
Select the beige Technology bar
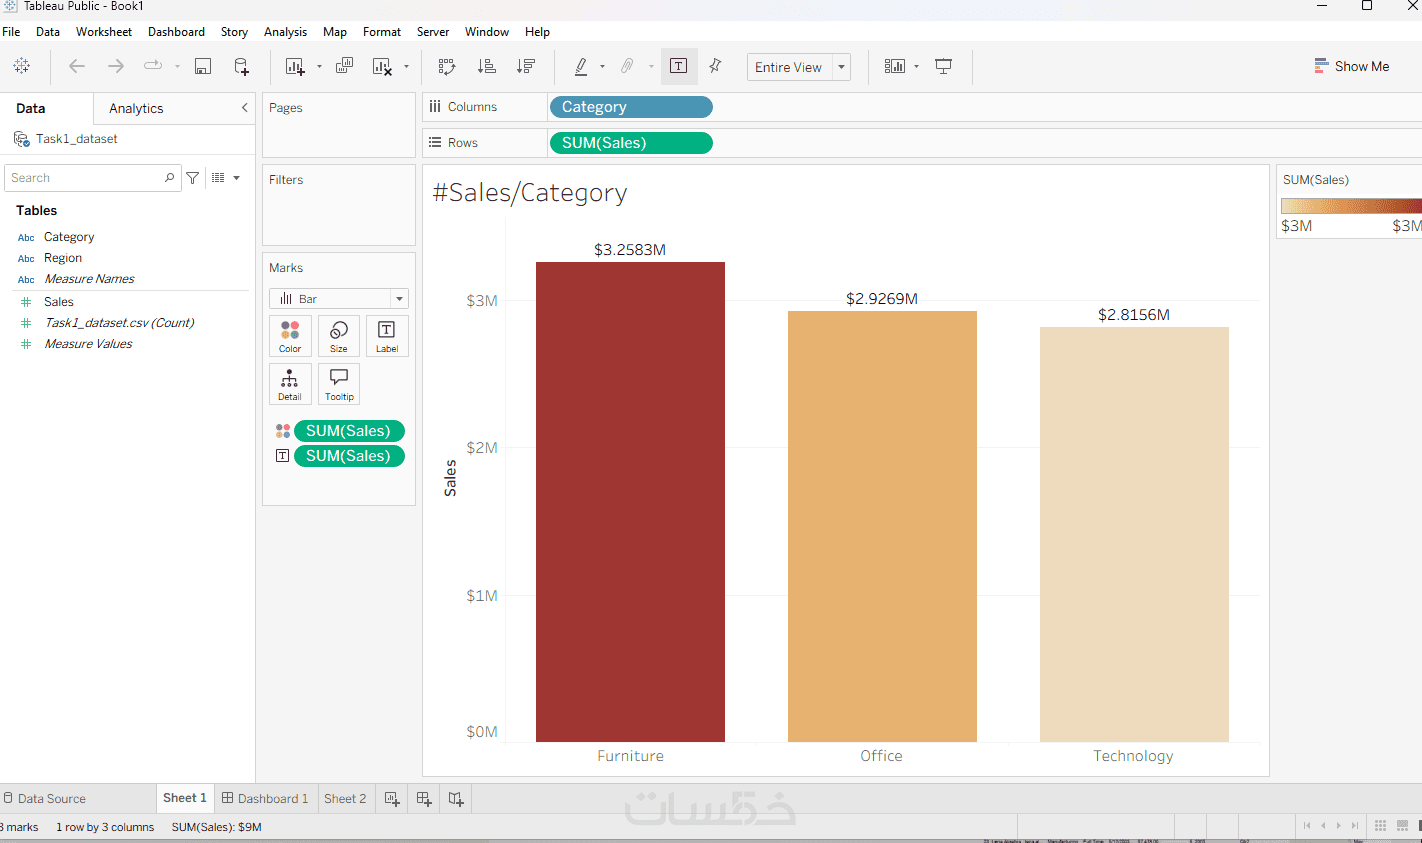click(x=1134, y=534)
